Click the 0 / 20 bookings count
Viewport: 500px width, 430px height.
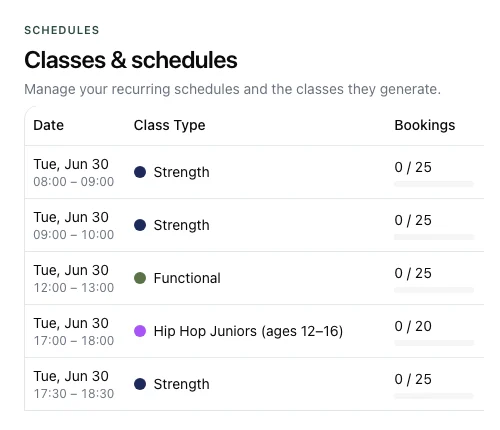tap(413, 326)
